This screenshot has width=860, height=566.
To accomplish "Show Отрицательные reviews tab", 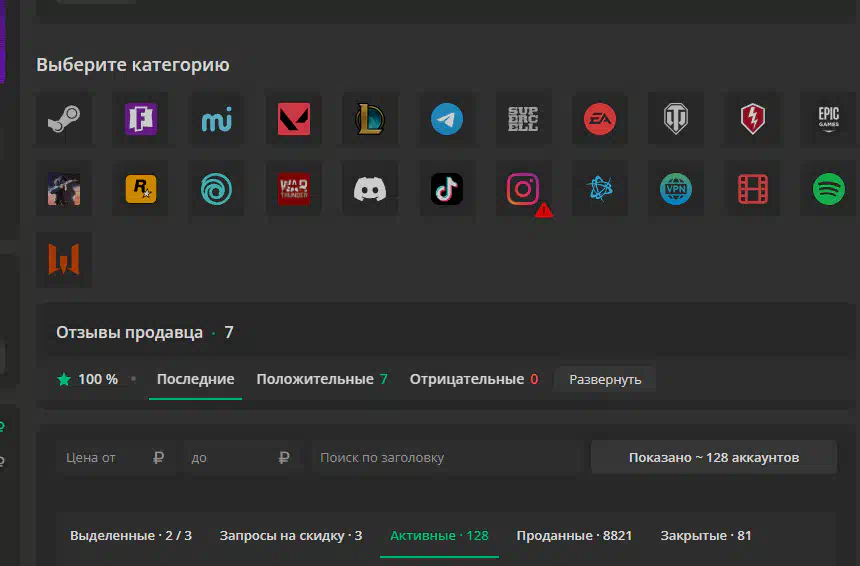I will [x=474, y=380].
